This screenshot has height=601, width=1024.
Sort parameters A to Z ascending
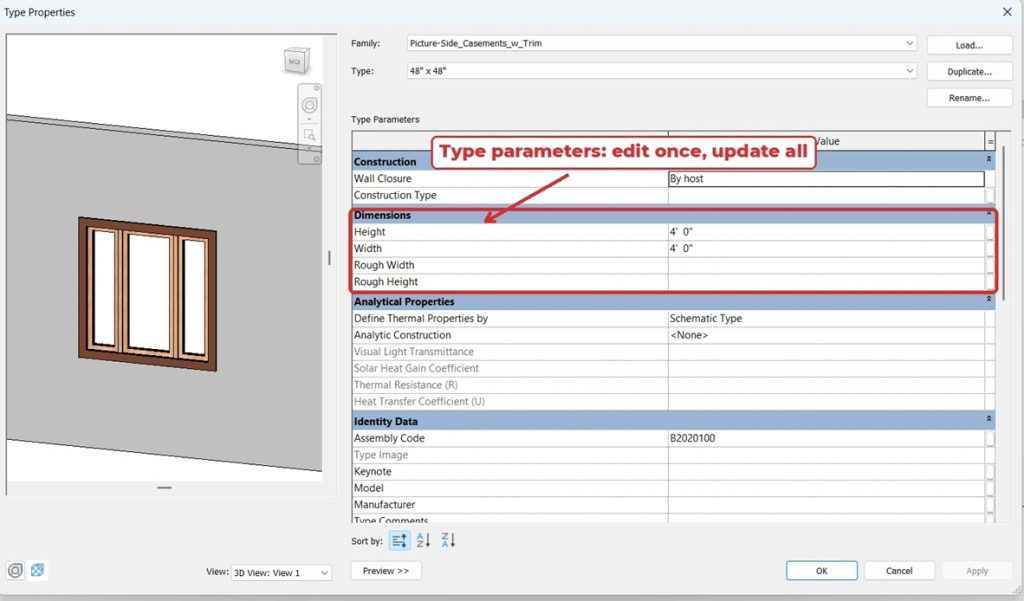[x=423, y=540]
